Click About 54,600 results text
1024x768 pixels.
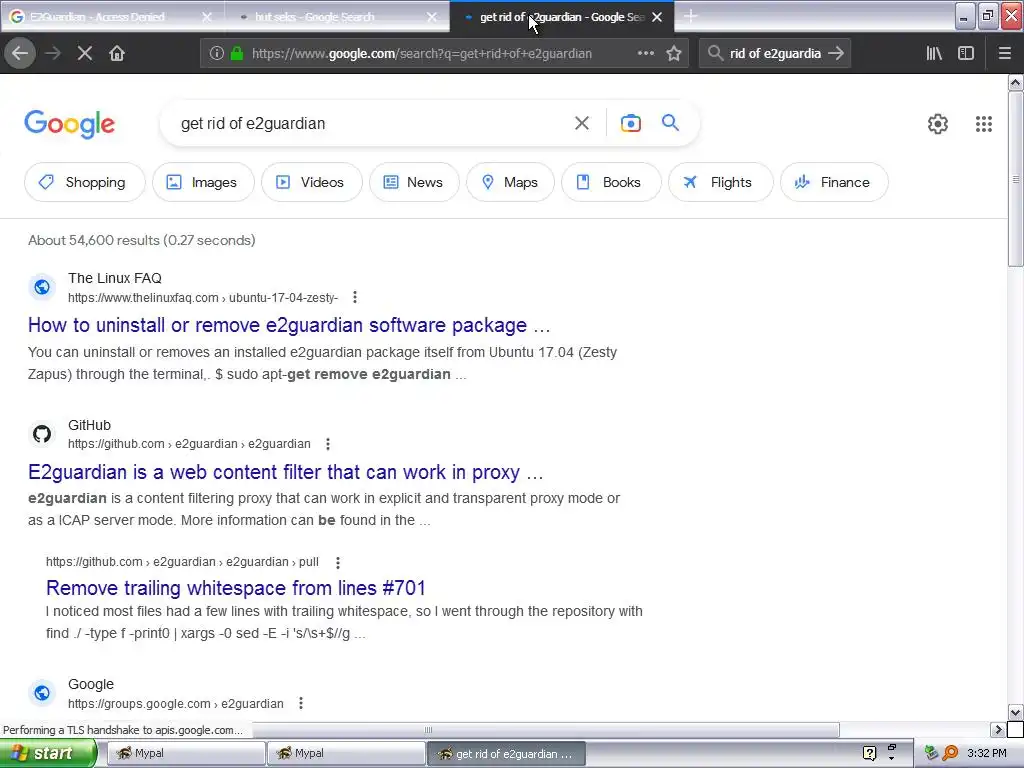pyautogui.click(x=141, y=240)
